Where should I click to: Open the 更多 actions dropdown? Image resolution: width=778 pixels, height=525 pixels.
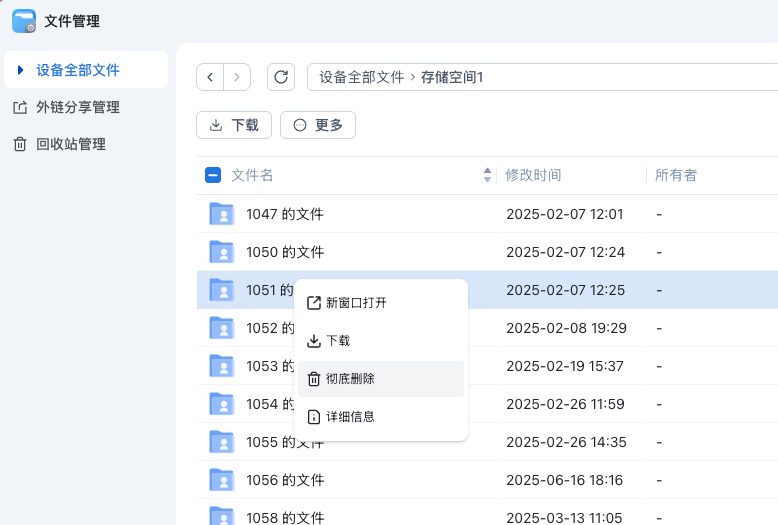(318, 125)
